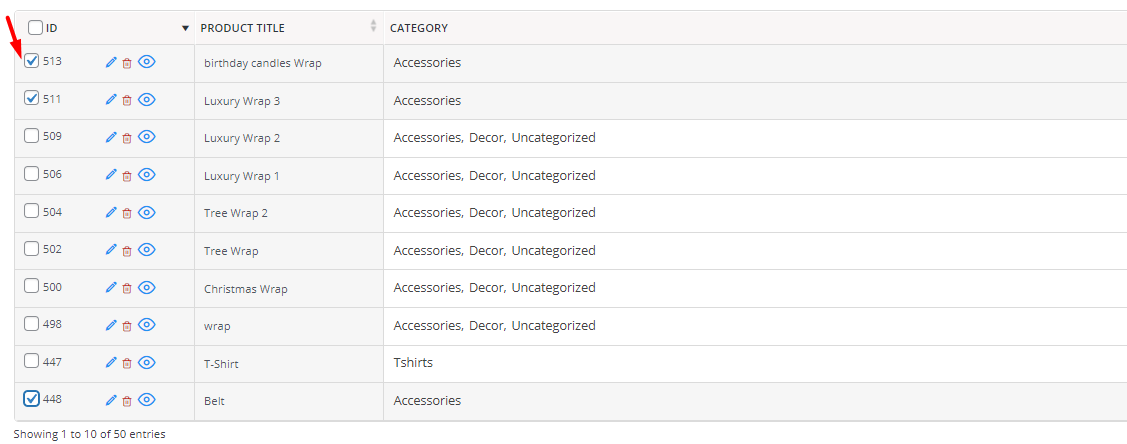Uncheck the checkbox for ID 513
This screenshot has height=444, width=1127.
click(32, 61)
